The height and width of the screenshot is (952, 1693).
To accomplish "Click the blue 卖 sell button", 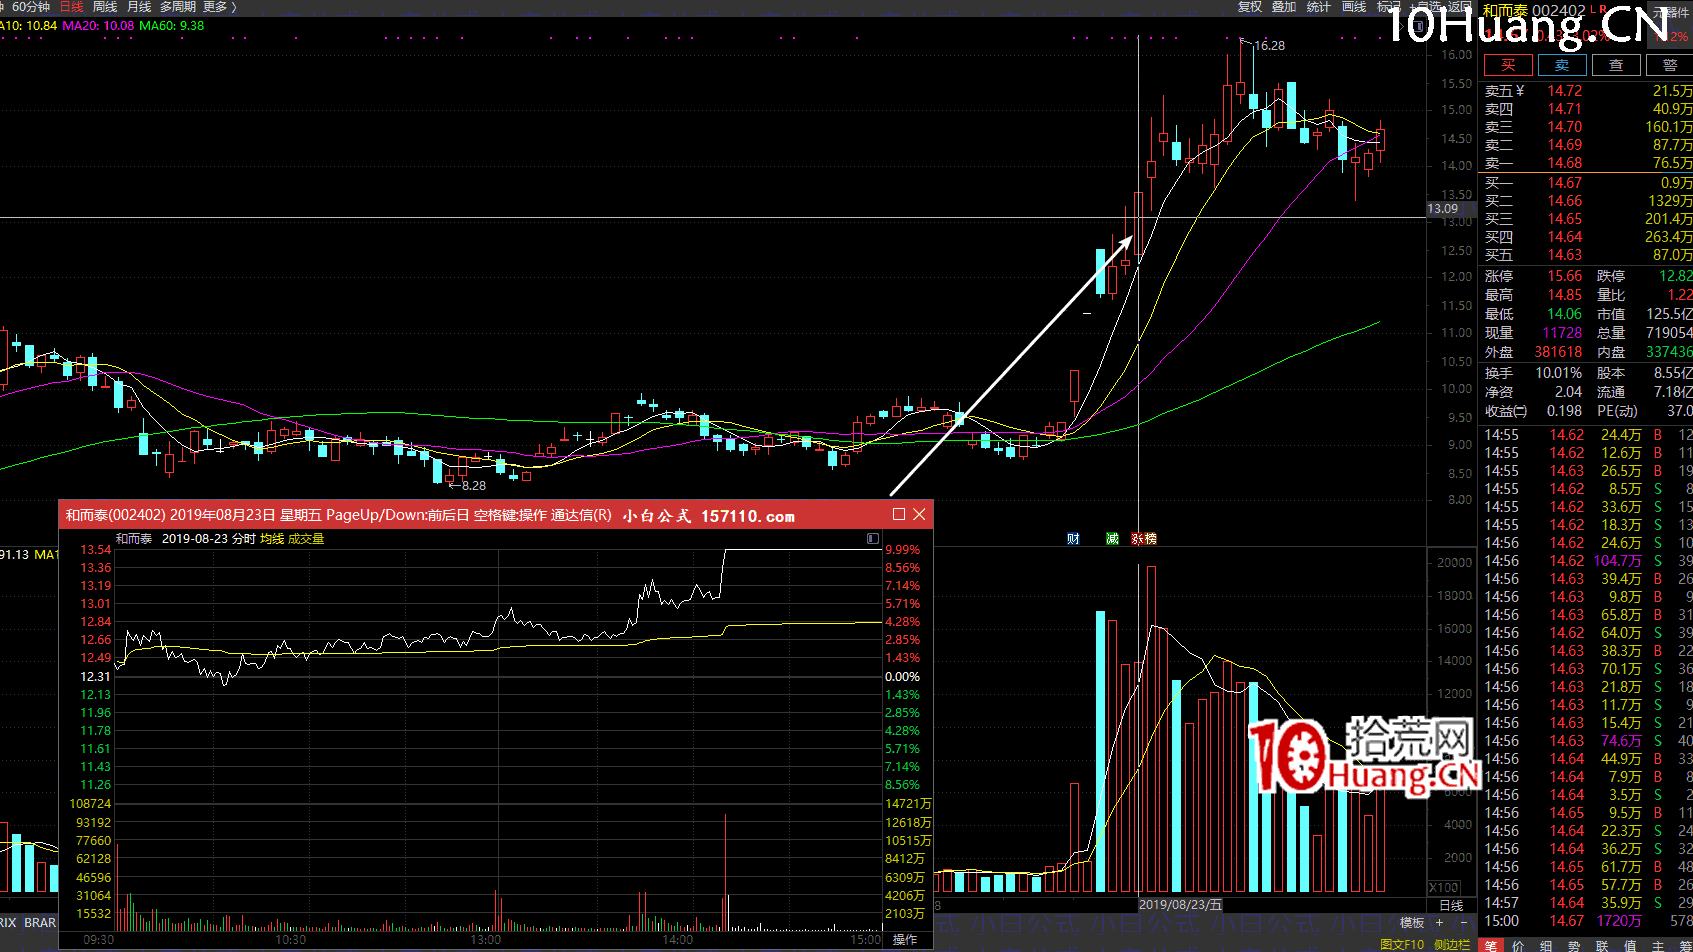I will (x=1562, y=65).
